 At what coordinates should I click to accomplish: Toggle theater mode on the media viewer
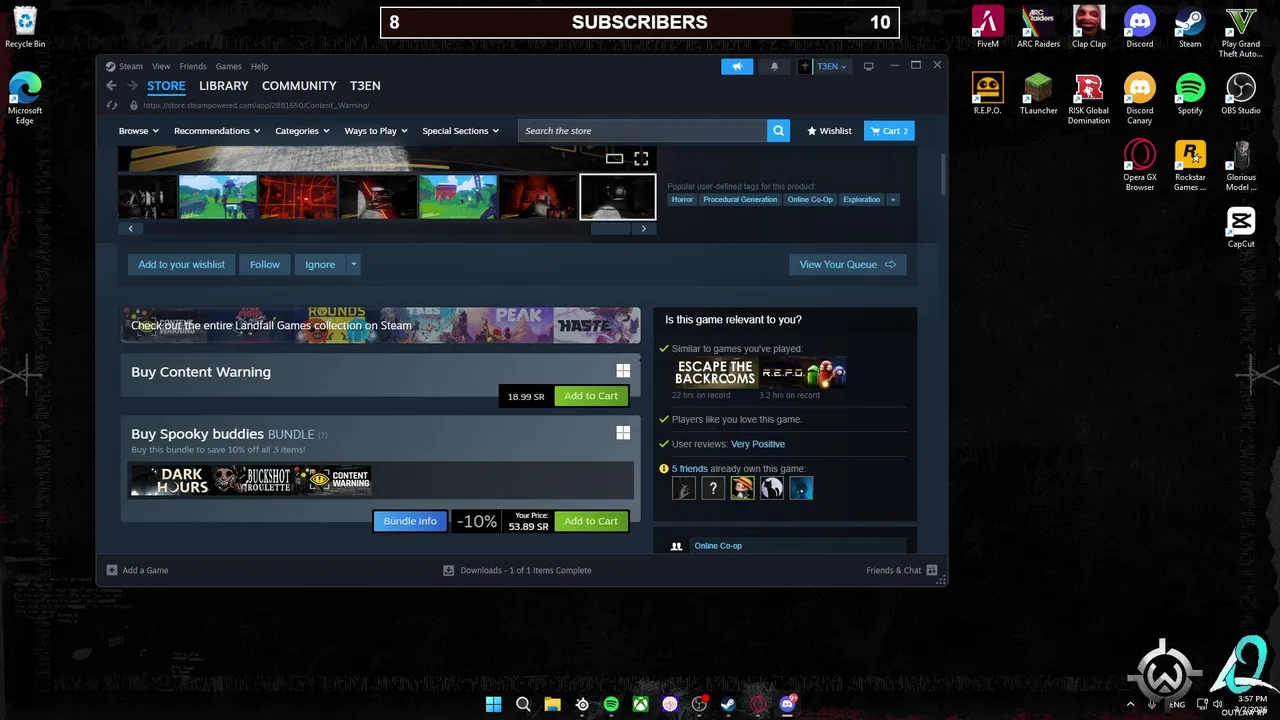point(614,158)
